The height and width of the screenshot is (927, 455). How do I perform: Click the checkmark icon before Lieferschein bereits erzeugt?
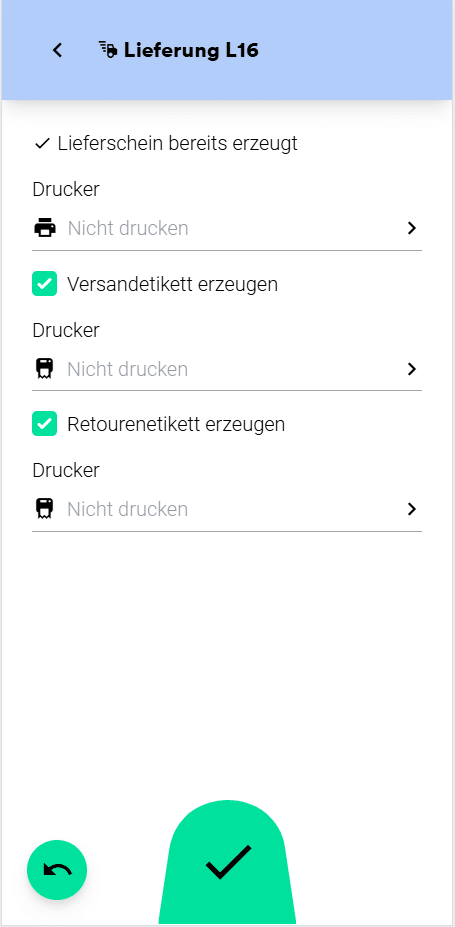(x=43, y=144)
